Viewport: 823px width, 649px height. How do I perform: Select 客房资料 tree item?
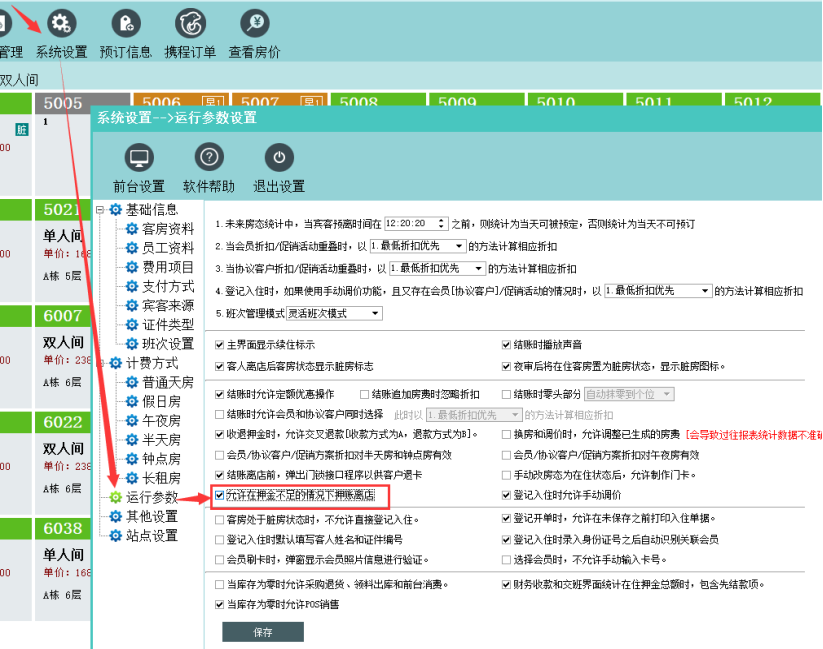168,229
